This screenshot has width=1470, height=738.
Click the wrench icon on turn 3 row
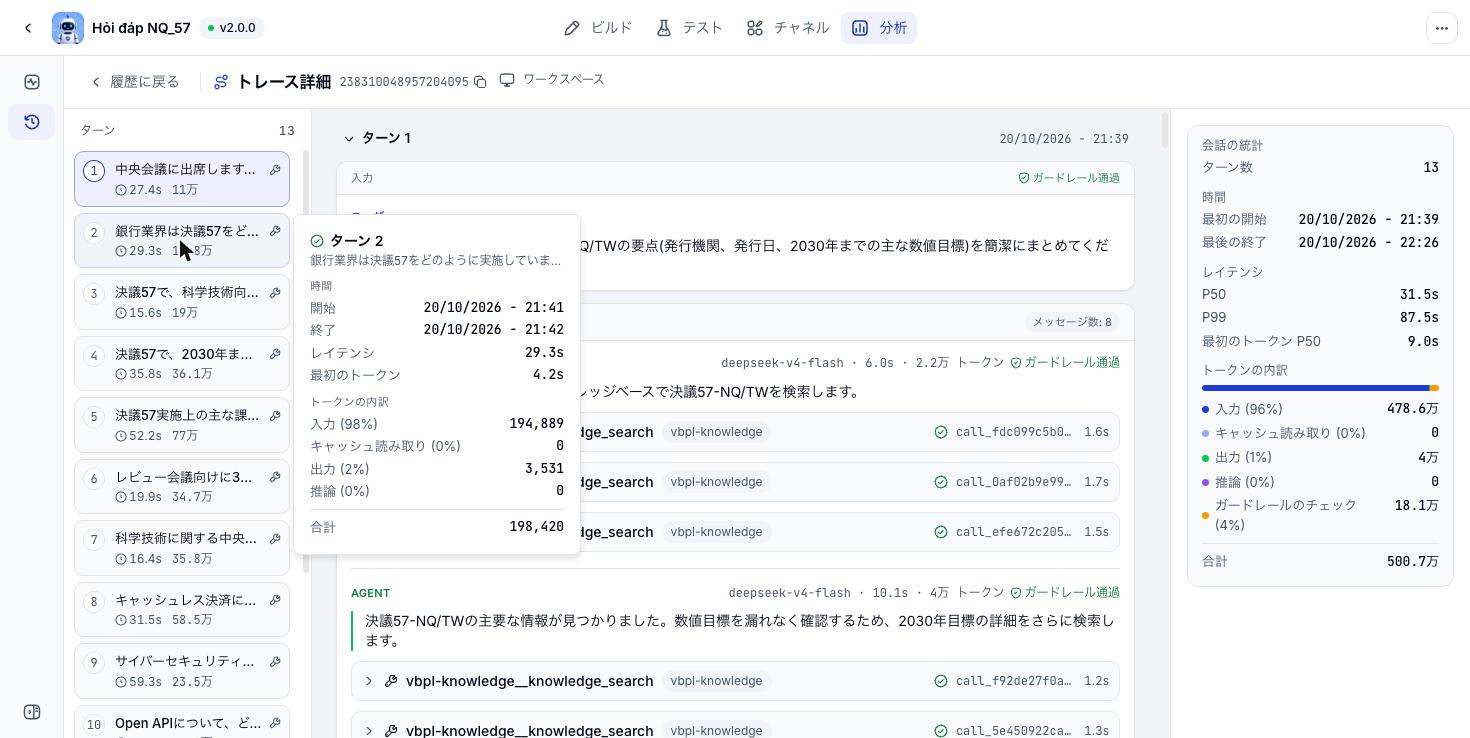click(x=275, y=293)
